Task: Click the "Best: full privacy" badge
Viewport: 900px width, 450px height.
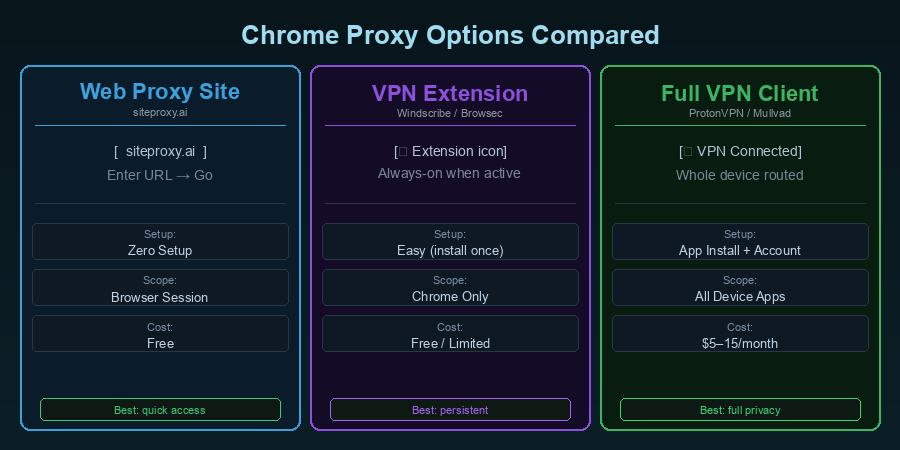Action: 740,410
